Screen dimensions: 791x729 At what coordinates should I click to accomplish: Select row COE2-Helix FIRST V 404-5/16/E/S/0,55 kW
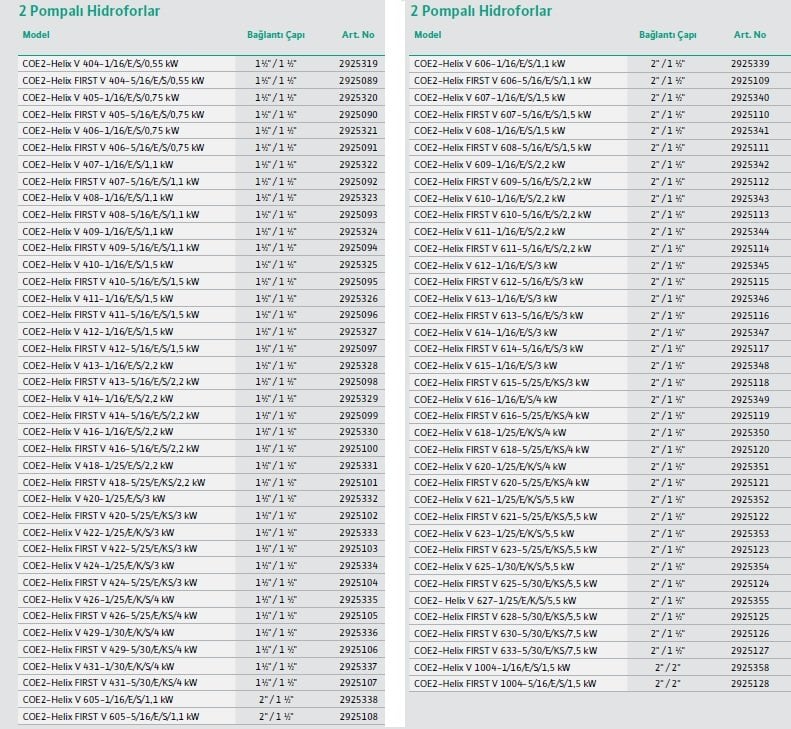(x=201, y=81)
